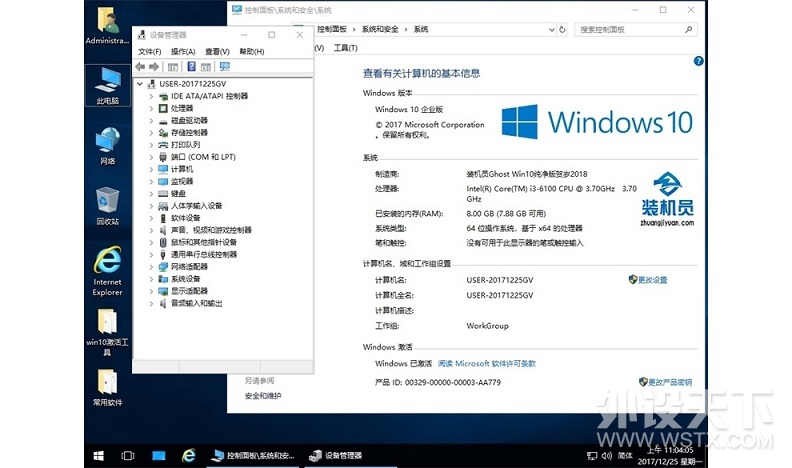
Task: Select 声音、视频和游戏控制器 category
Action: [211, 230]
